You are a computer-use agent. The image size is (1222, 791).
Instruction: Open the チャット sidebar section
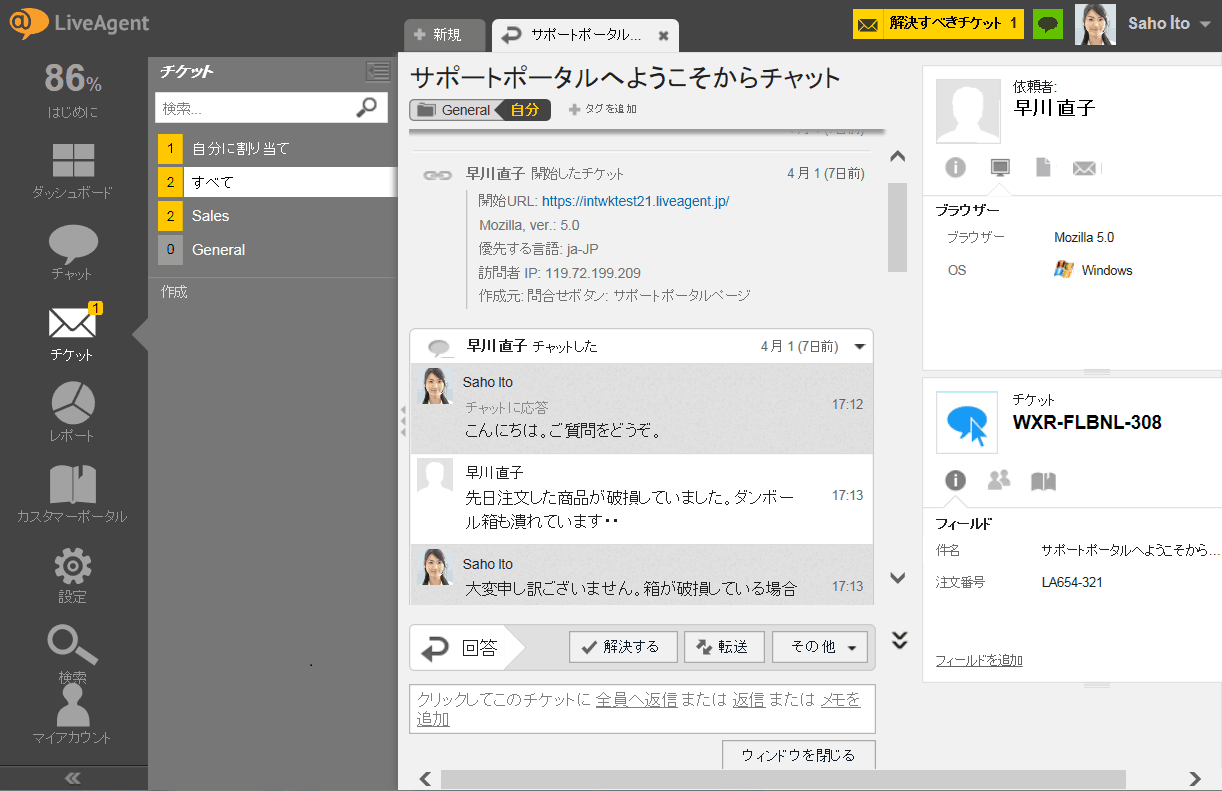coord(73,251)
